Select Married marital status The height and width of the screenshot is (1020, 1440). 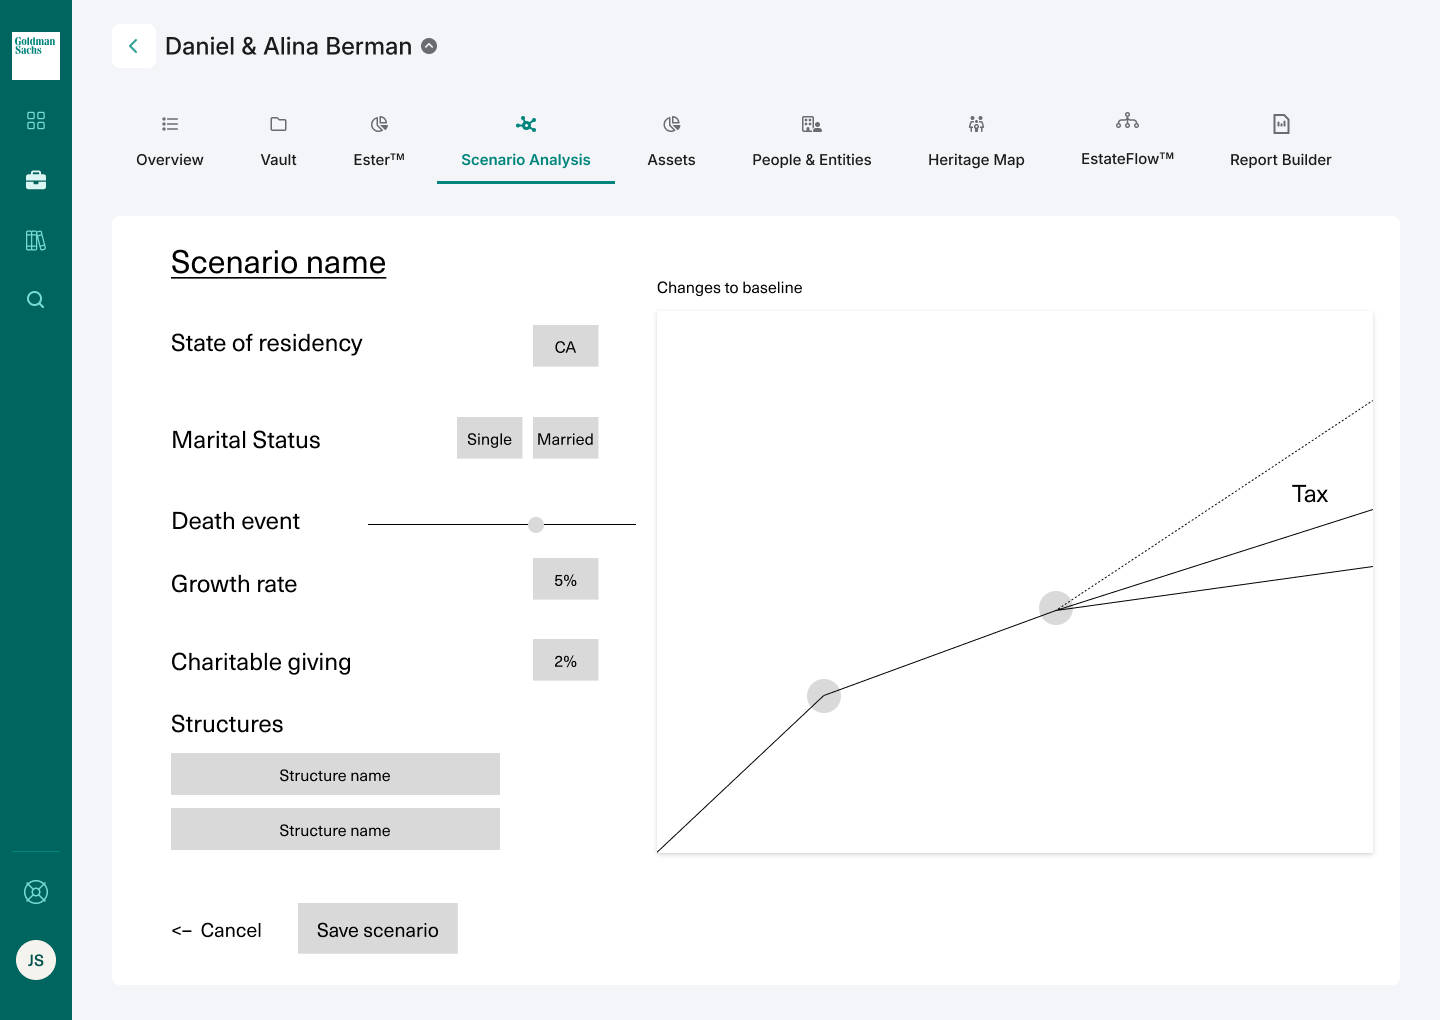click(x=565, y=438)
